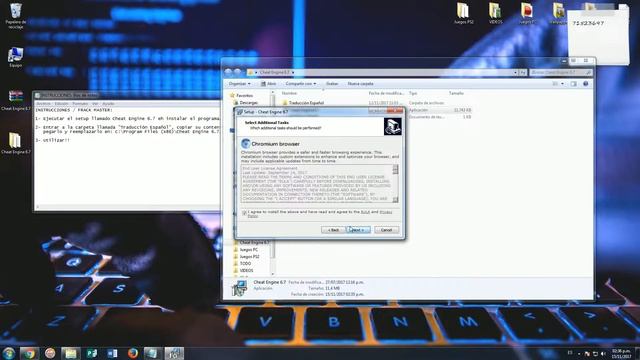Expand the Compartir con dropdown

pyautogui.click(x=301, y=84)
